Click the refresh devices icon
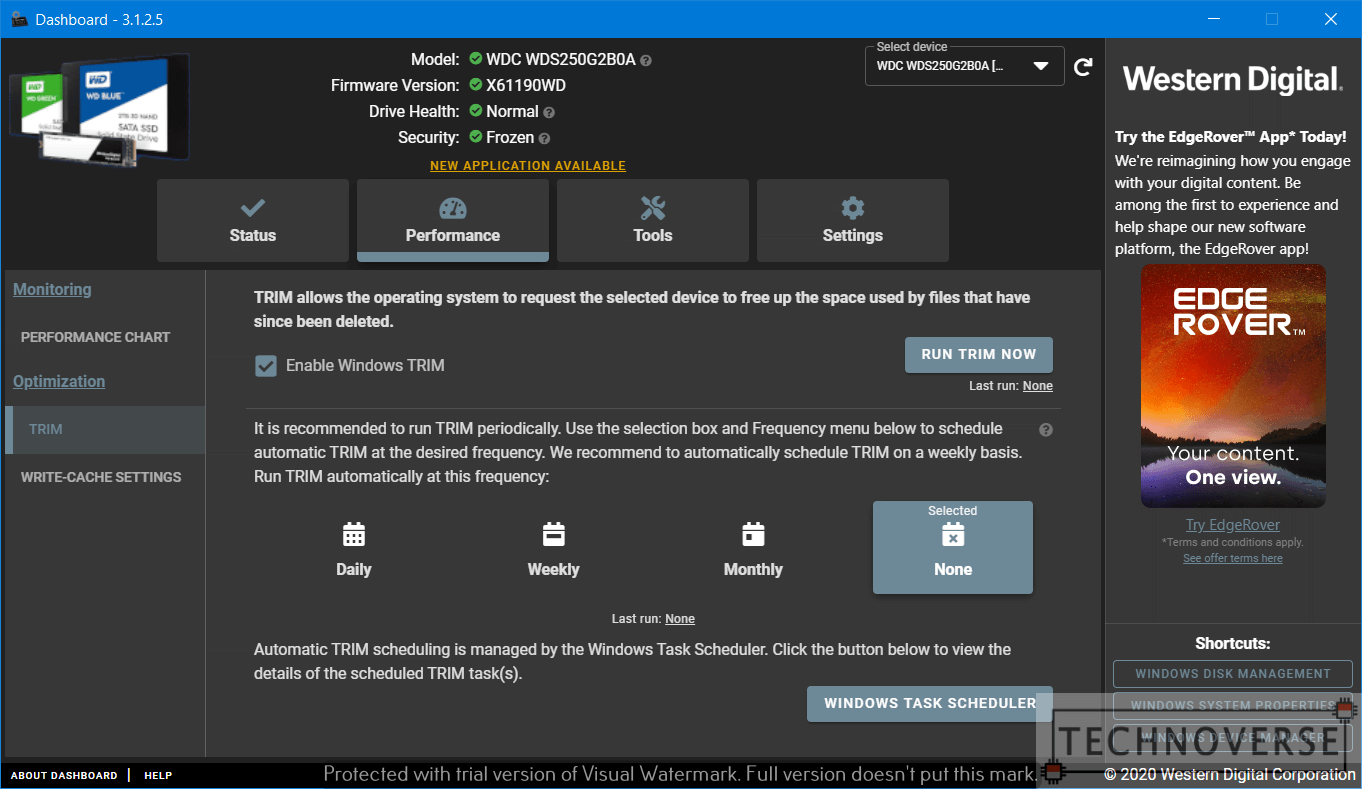The width and height of the screenshot is (1362, 789). 1083,67
